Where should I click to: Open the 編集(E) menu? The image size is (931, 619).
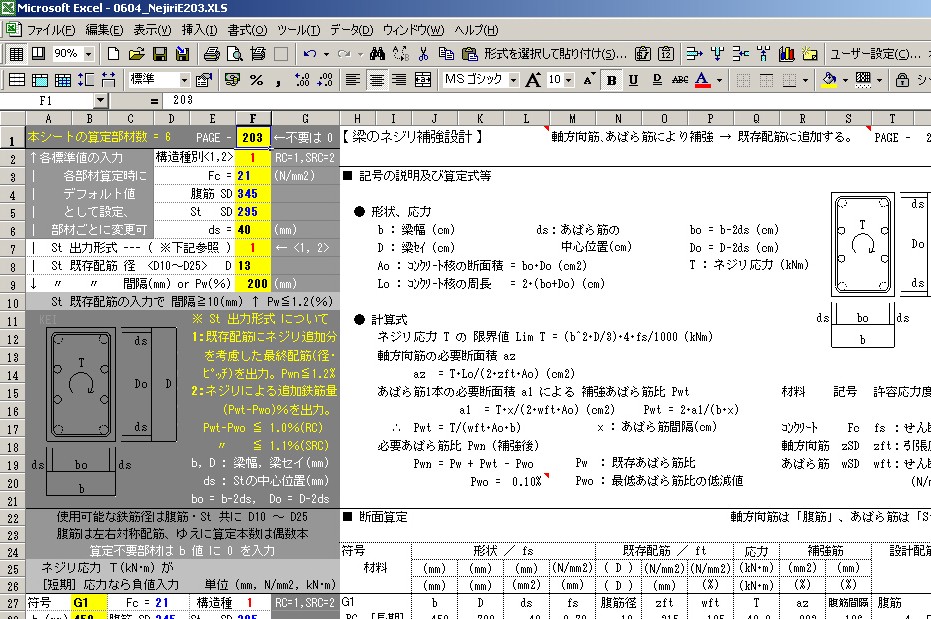104,30
